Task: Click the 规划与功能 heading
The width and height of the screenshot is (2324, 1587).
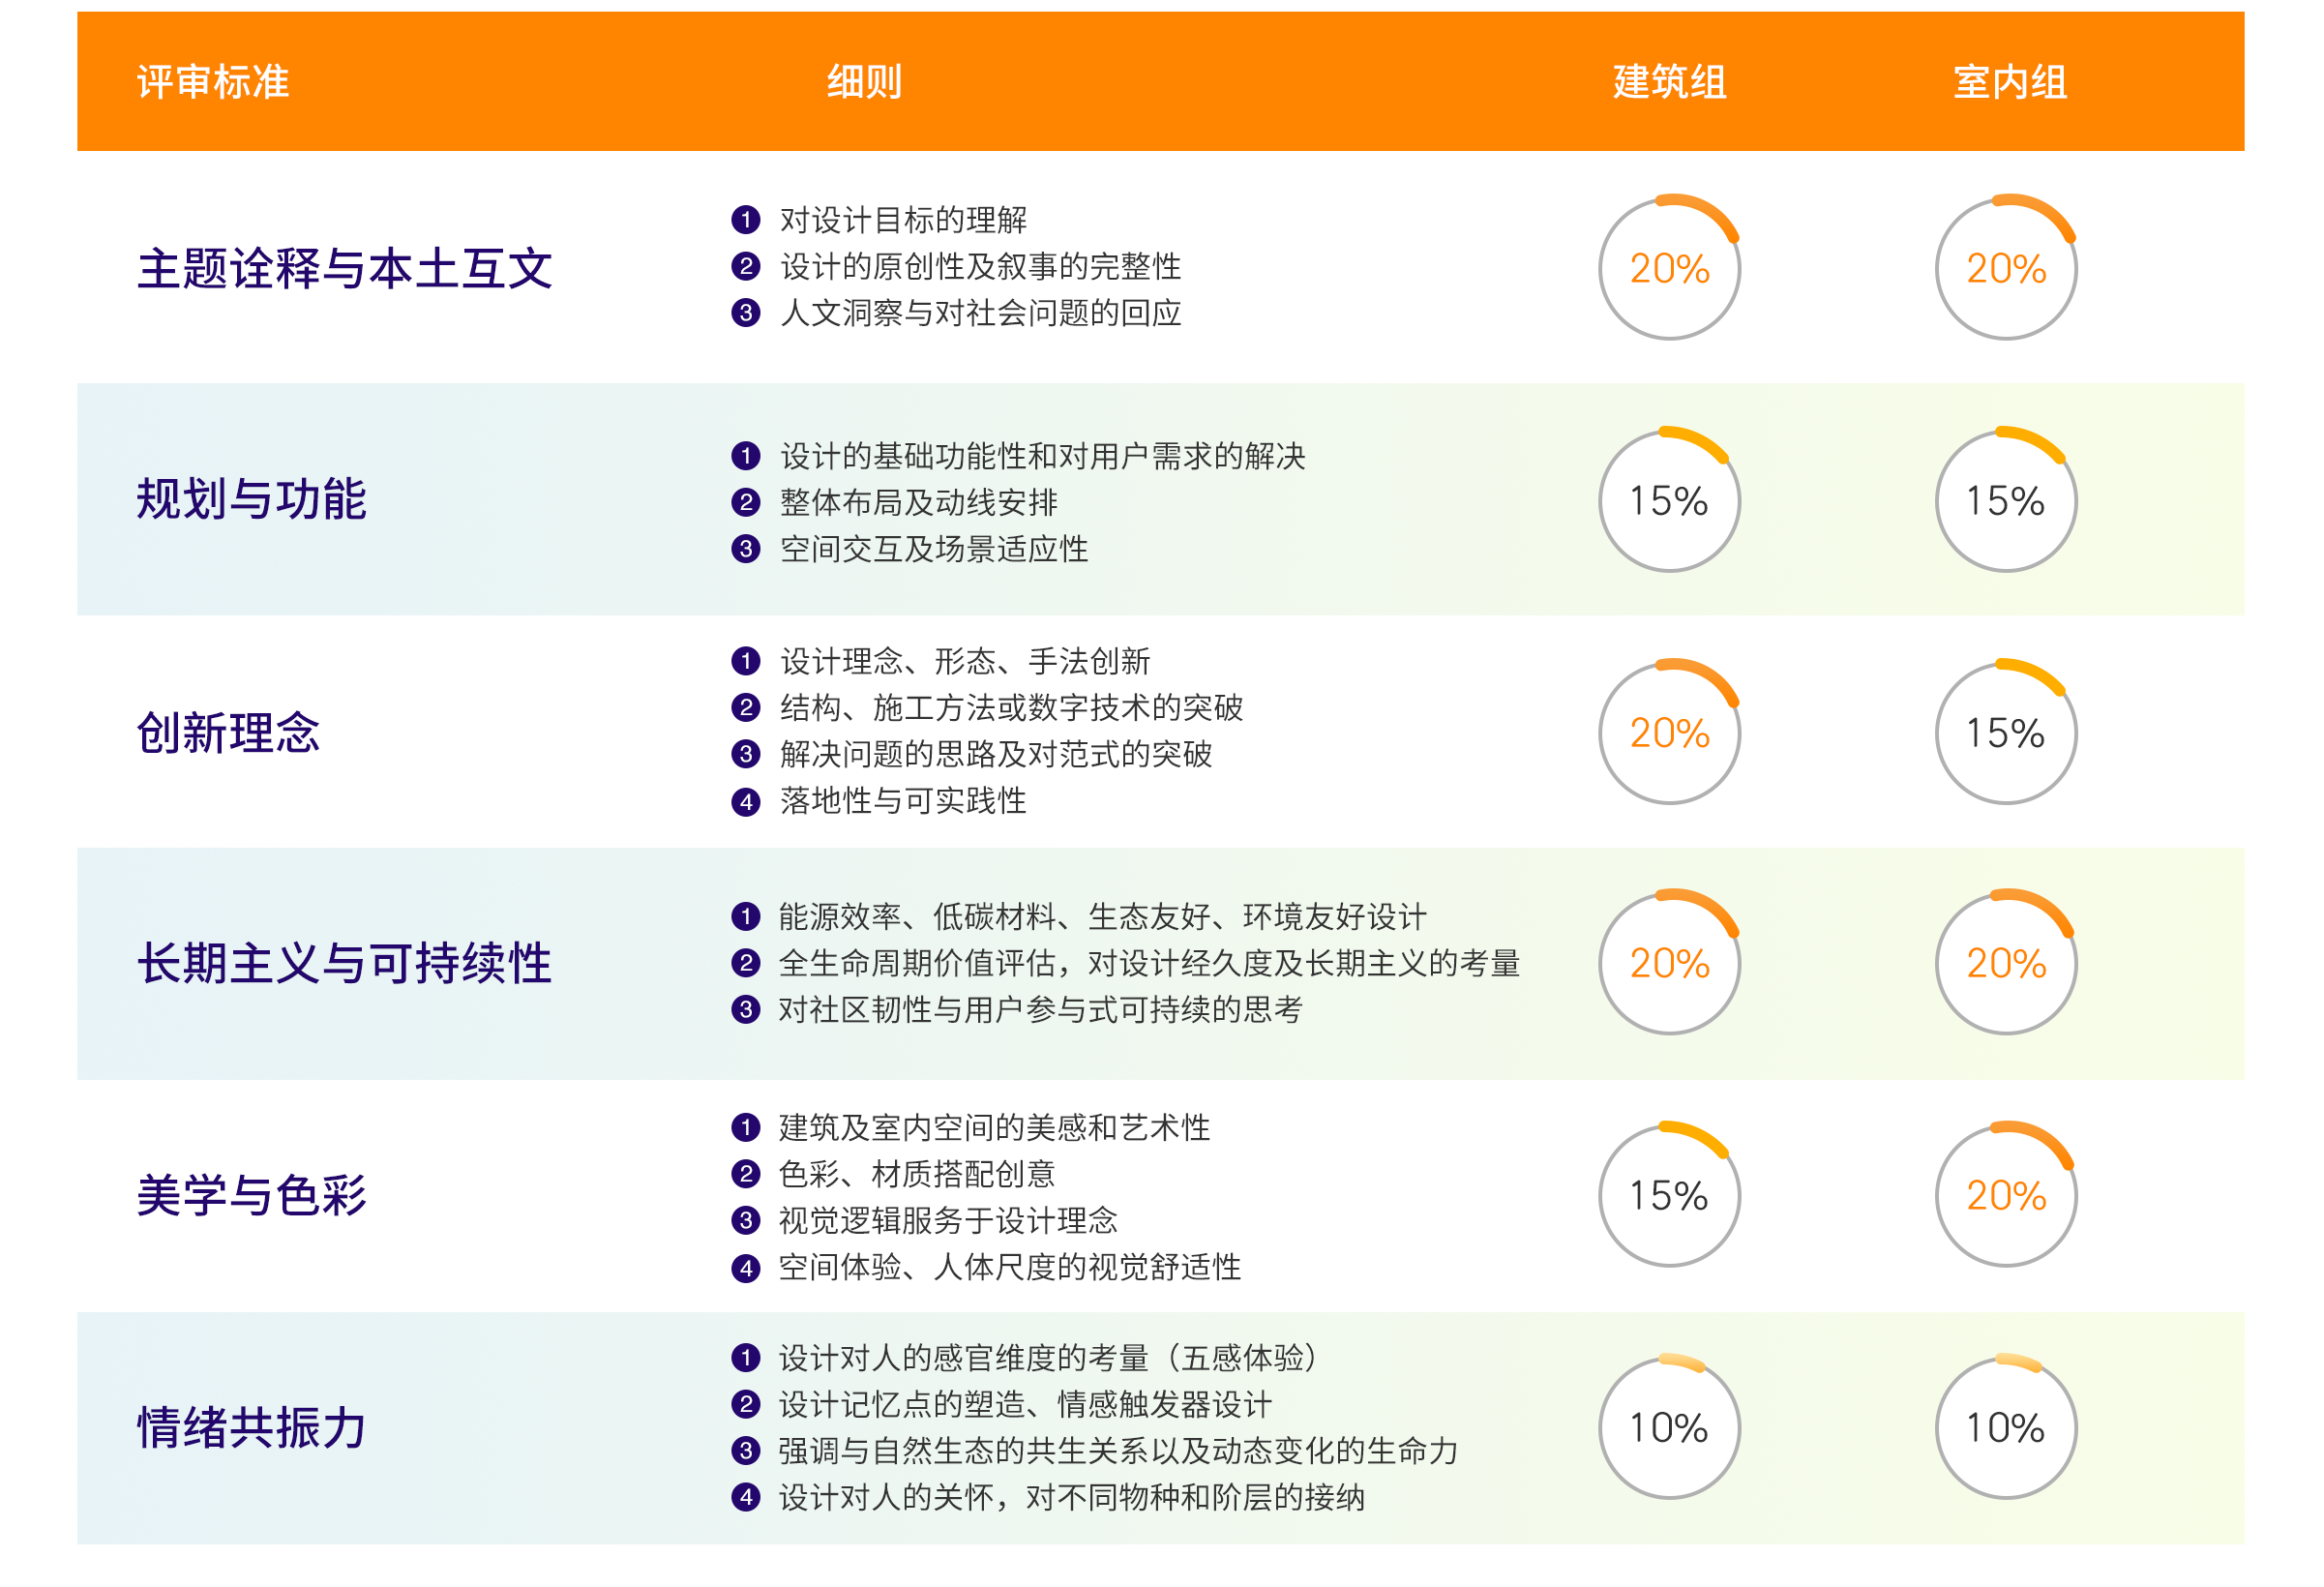Action: point(251,499)
